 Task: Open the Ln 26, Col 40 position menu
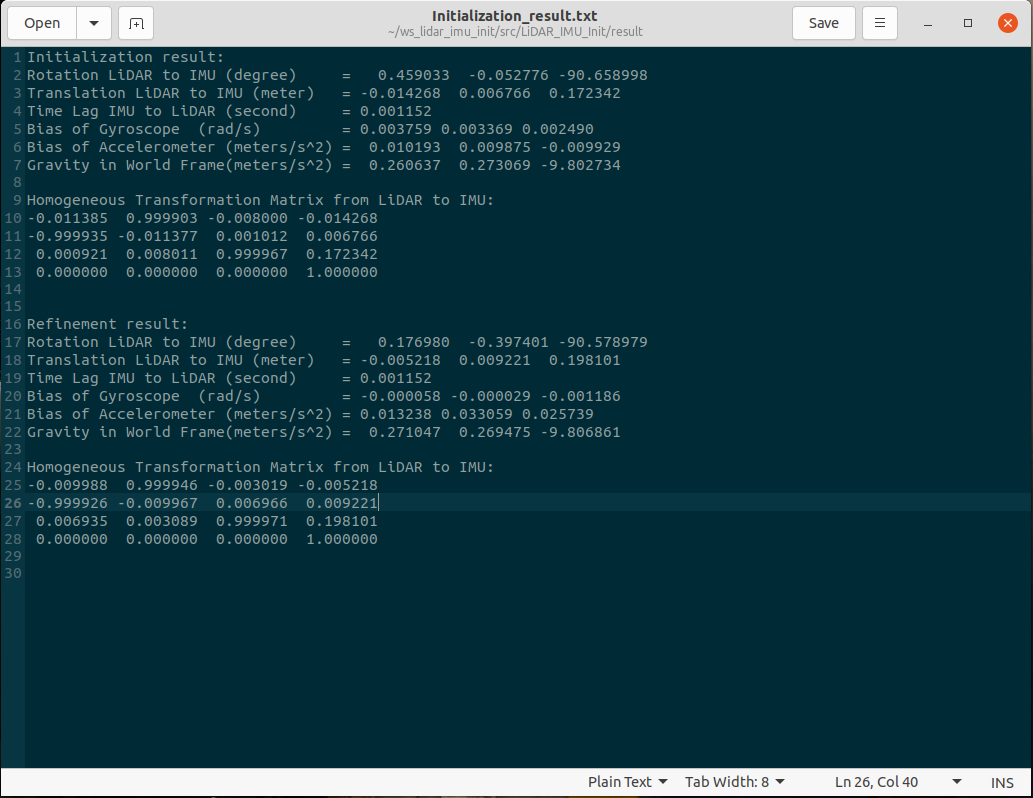coord(898,782)
